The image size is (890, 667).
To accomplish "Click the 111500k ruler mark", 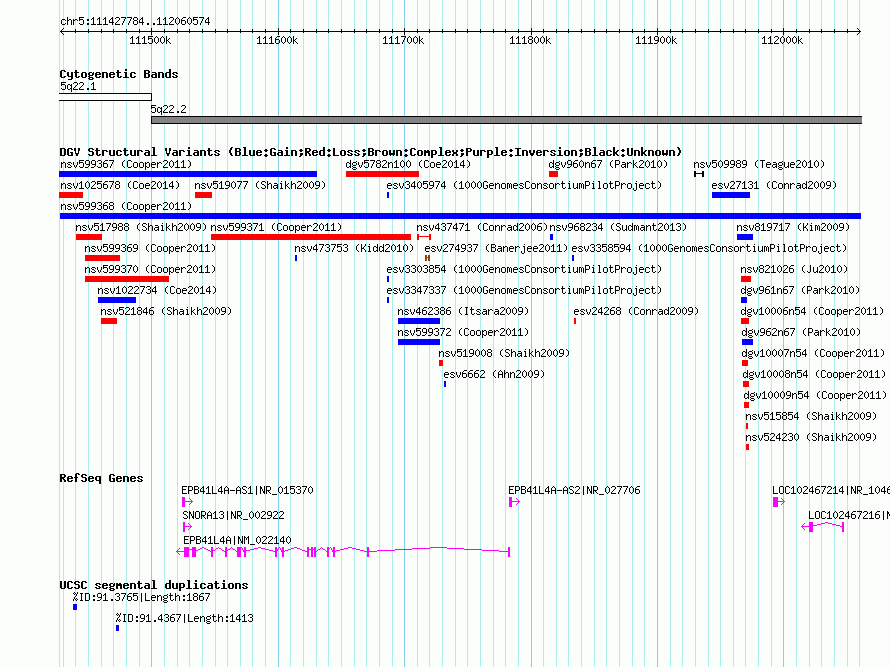I will (150, 40).
